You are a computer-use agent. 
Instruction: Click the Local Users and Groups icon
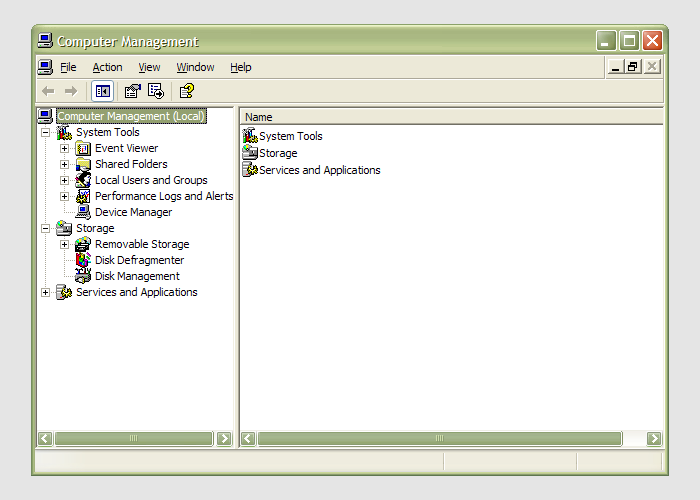[83, 180]
